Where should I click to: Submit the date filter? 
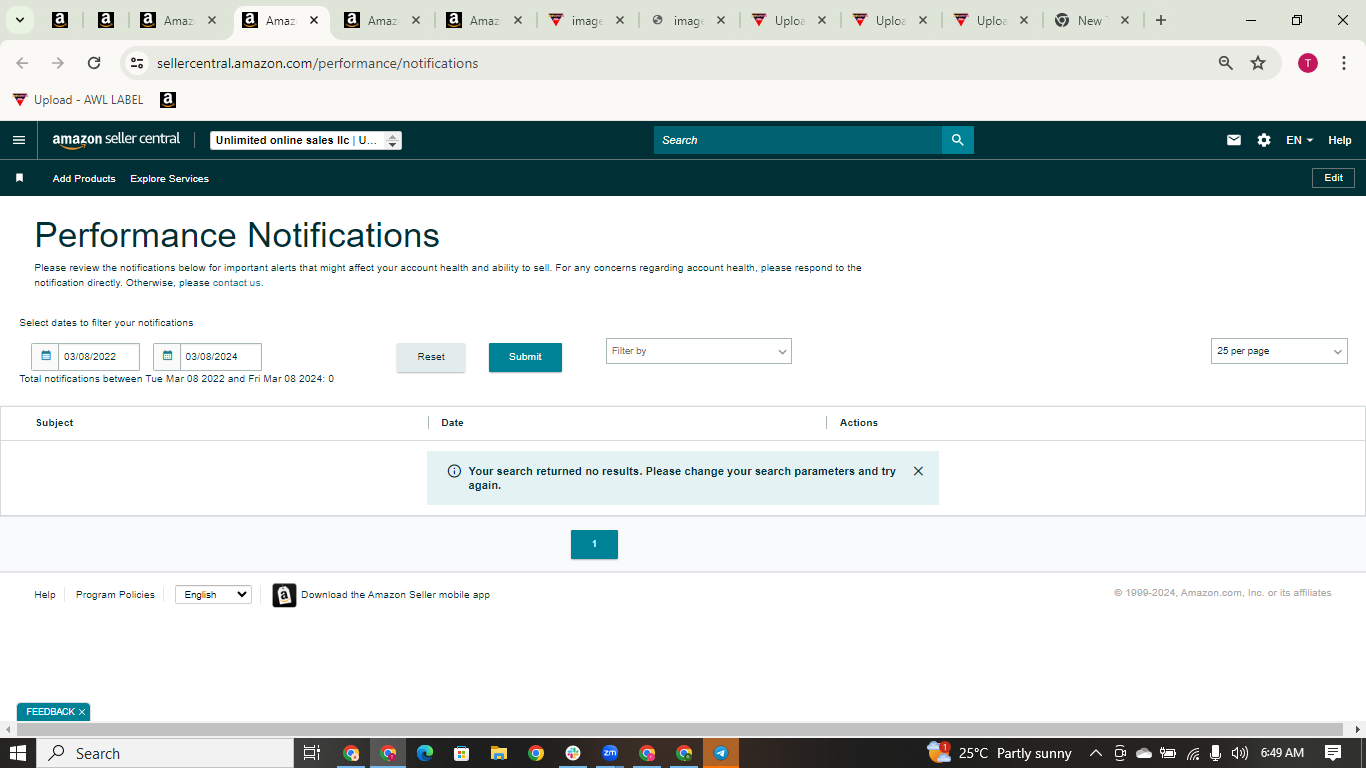click(525, 357)
